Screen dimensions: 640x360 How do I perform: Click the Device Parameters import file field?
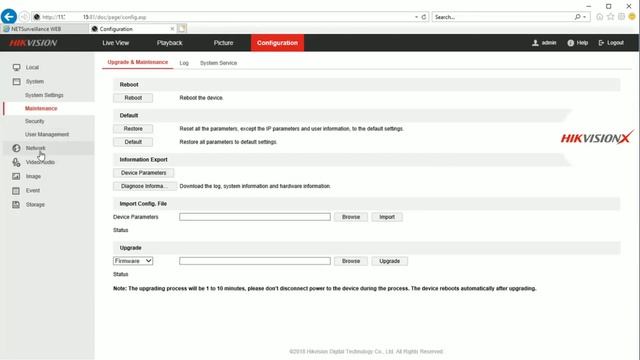click(255, 217)
